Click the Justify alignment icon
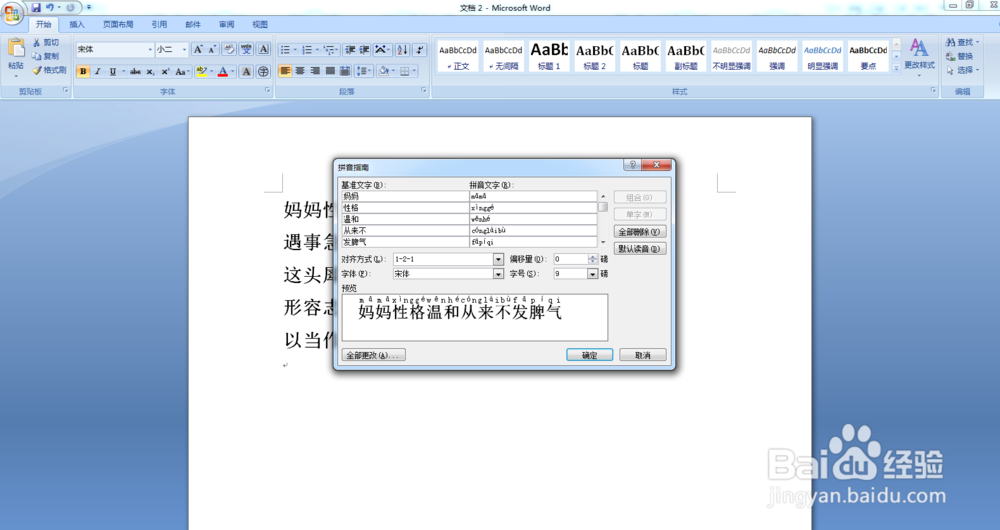 click(330, 71)
